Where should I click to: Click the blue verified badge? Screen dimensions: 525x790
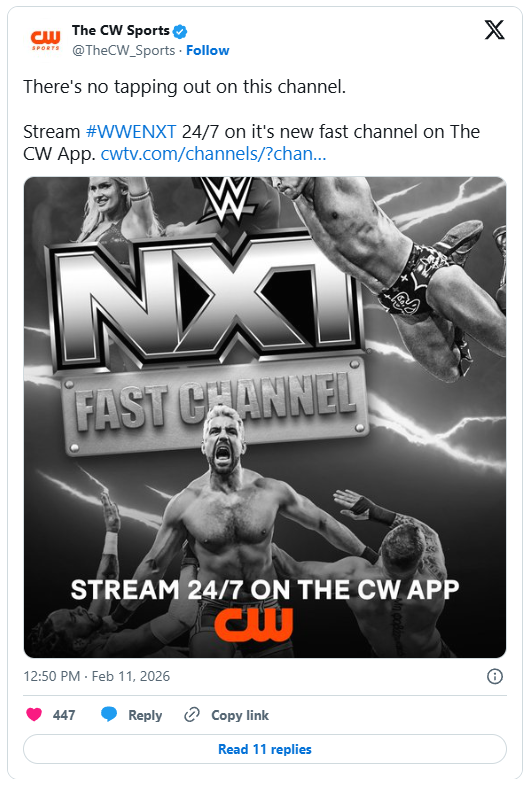(x=180, y=31)
